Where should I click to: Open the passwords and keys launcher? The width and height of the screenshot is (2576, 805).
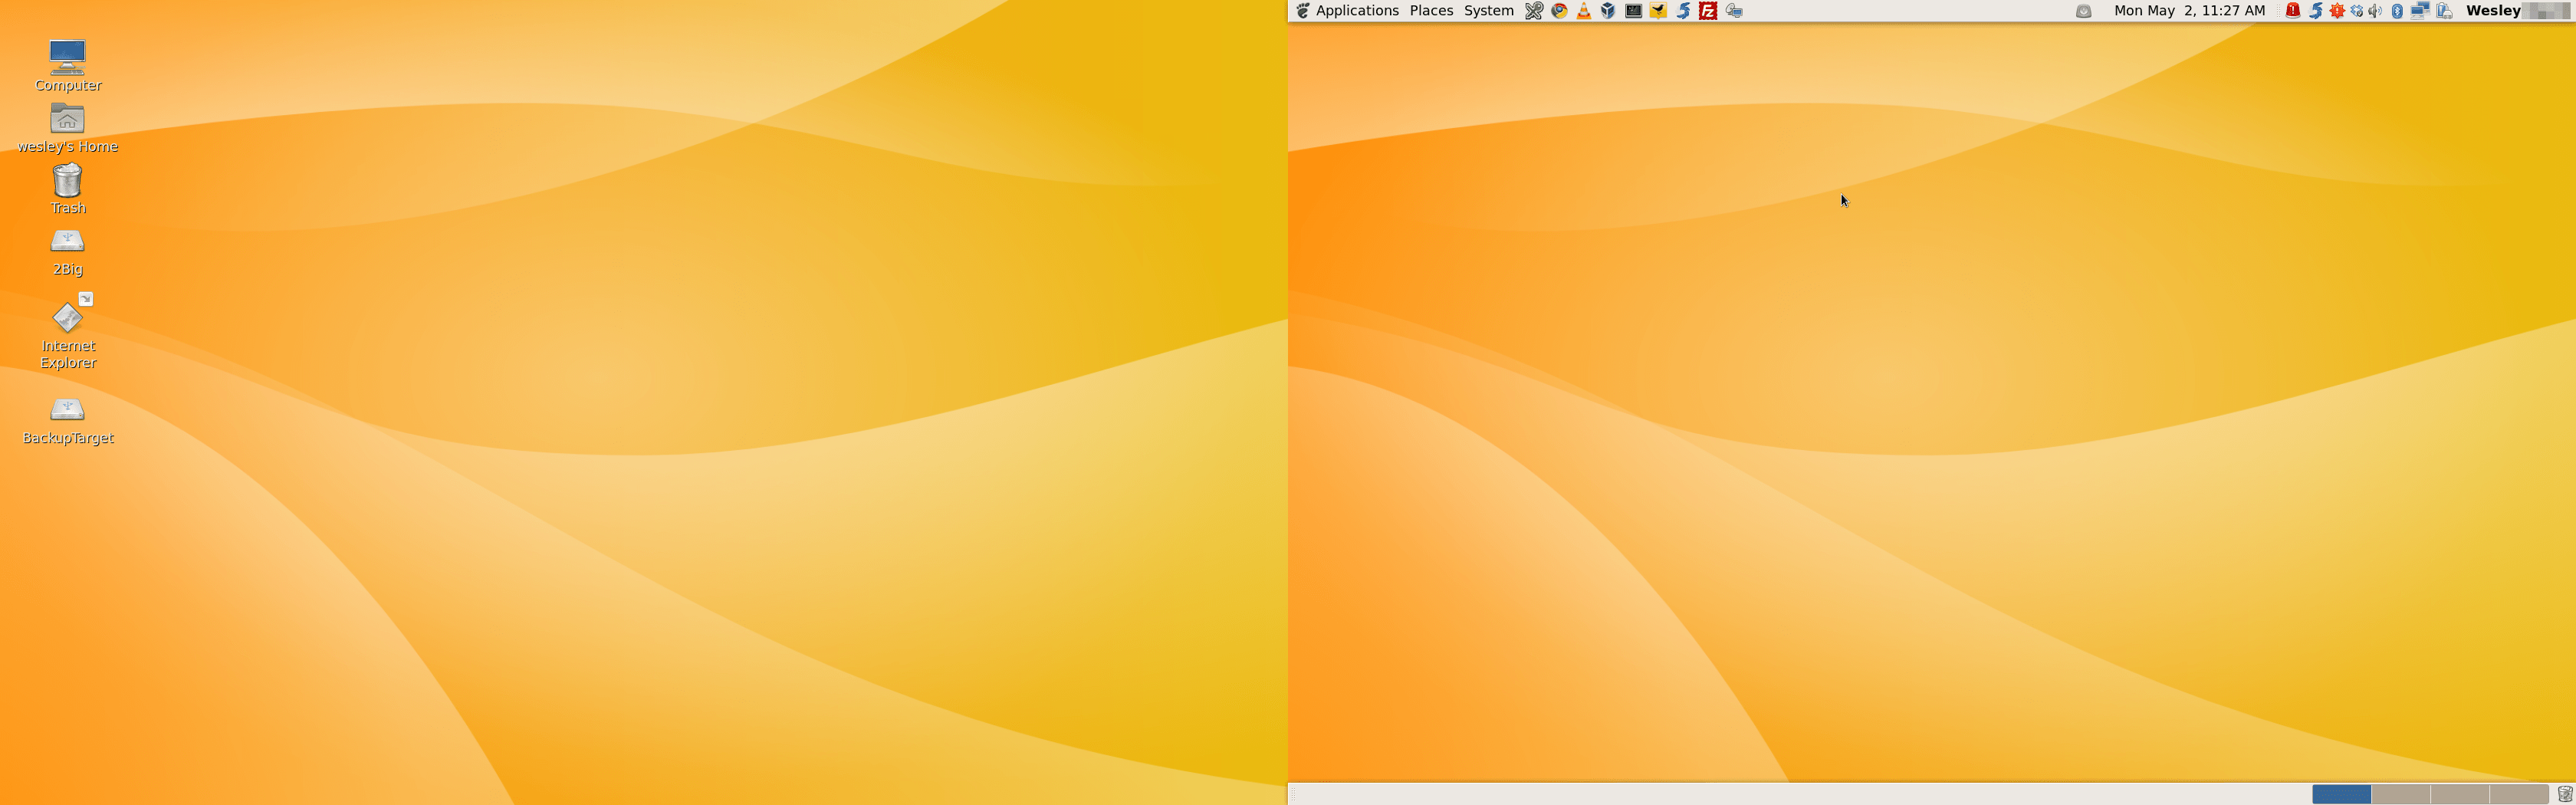pos(1534,11)
